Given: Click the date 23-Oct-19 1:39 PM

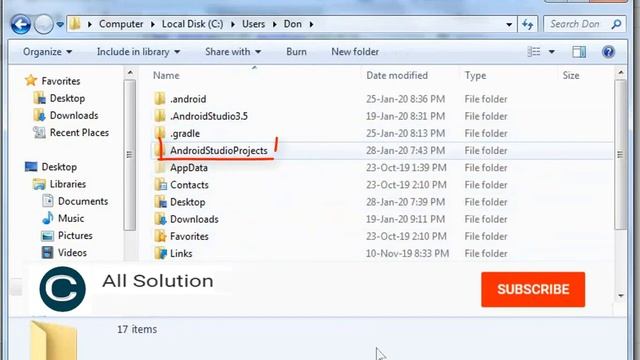Looking at the screenshot, I should [406, 168].
